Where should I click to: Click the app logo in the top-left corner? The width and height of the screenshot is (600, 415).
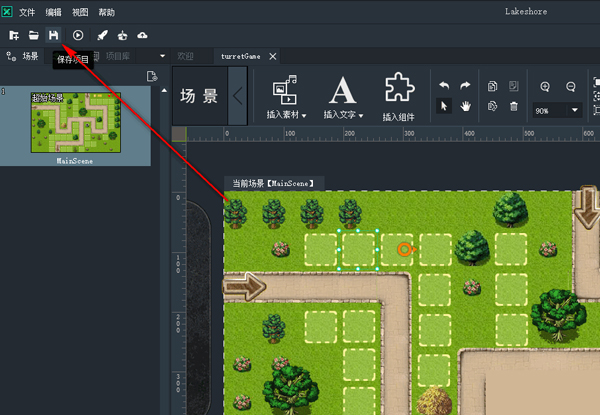click(x=7, y=11)
